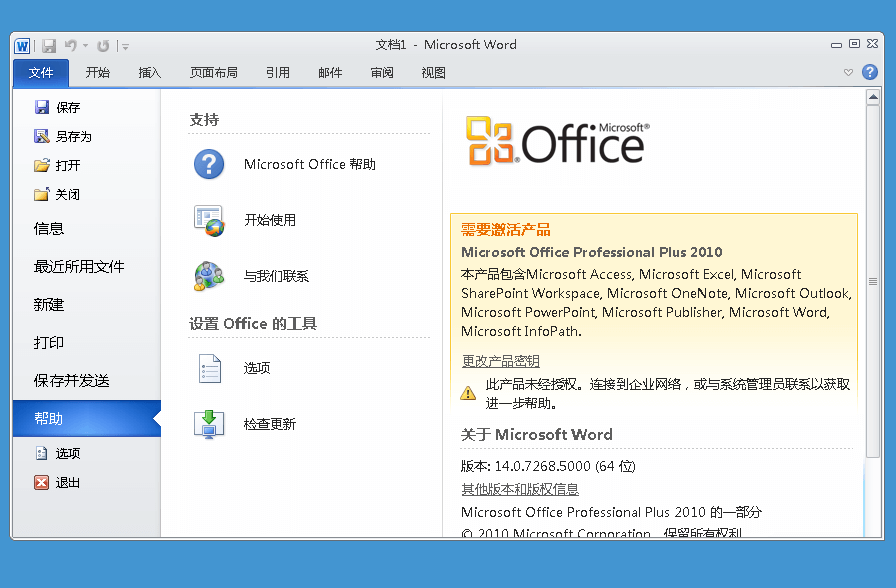Click the 需要激活产品 heading text
Screen dimensions: 896x588
[x=506, y=230]
